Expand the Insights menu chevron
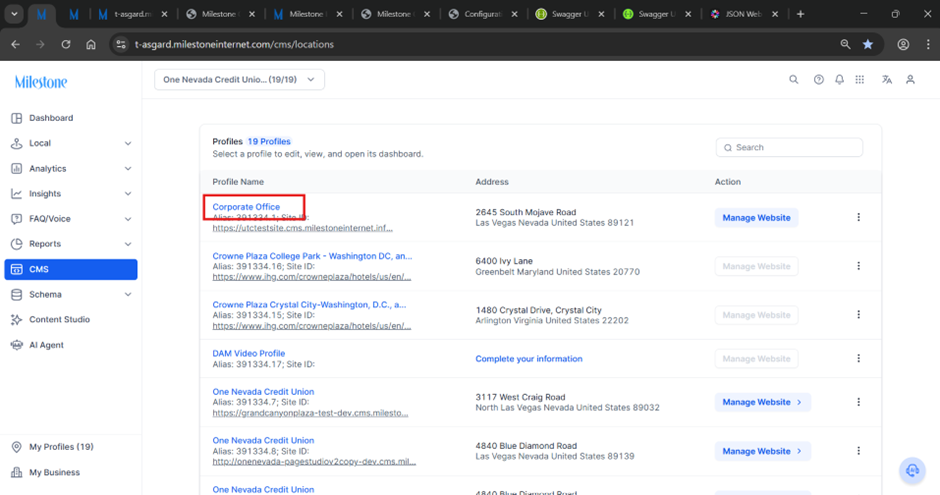Image resolution: width=940 pixels, height=495 pixels. point(128,194)
